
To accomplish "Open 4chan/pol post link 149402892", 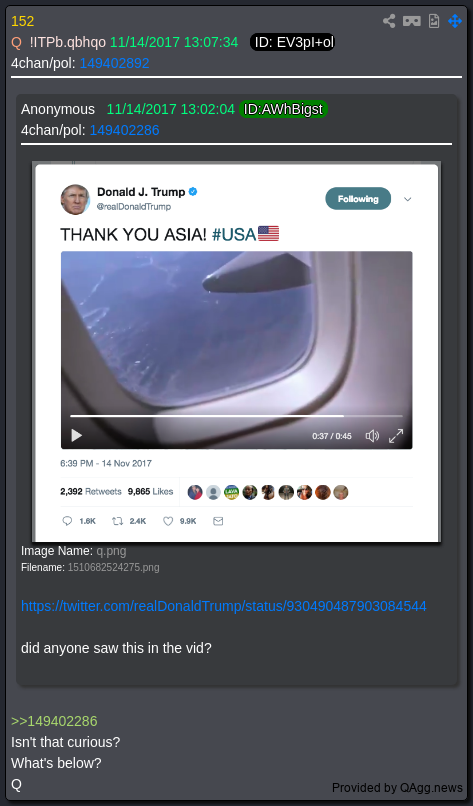I will click(115, 63).
